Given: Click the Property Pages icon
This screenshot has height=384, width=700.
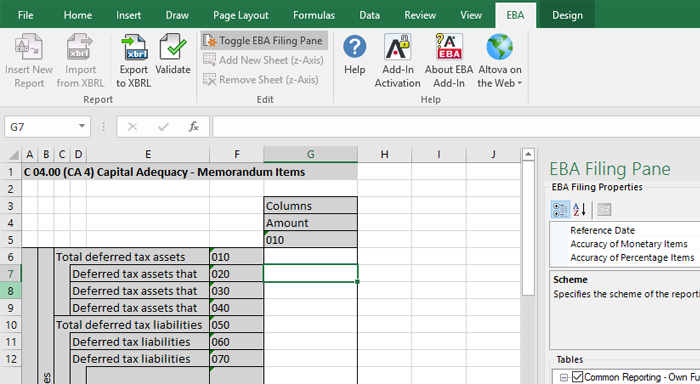Looking at the screenshot, I should coord(604,209).
